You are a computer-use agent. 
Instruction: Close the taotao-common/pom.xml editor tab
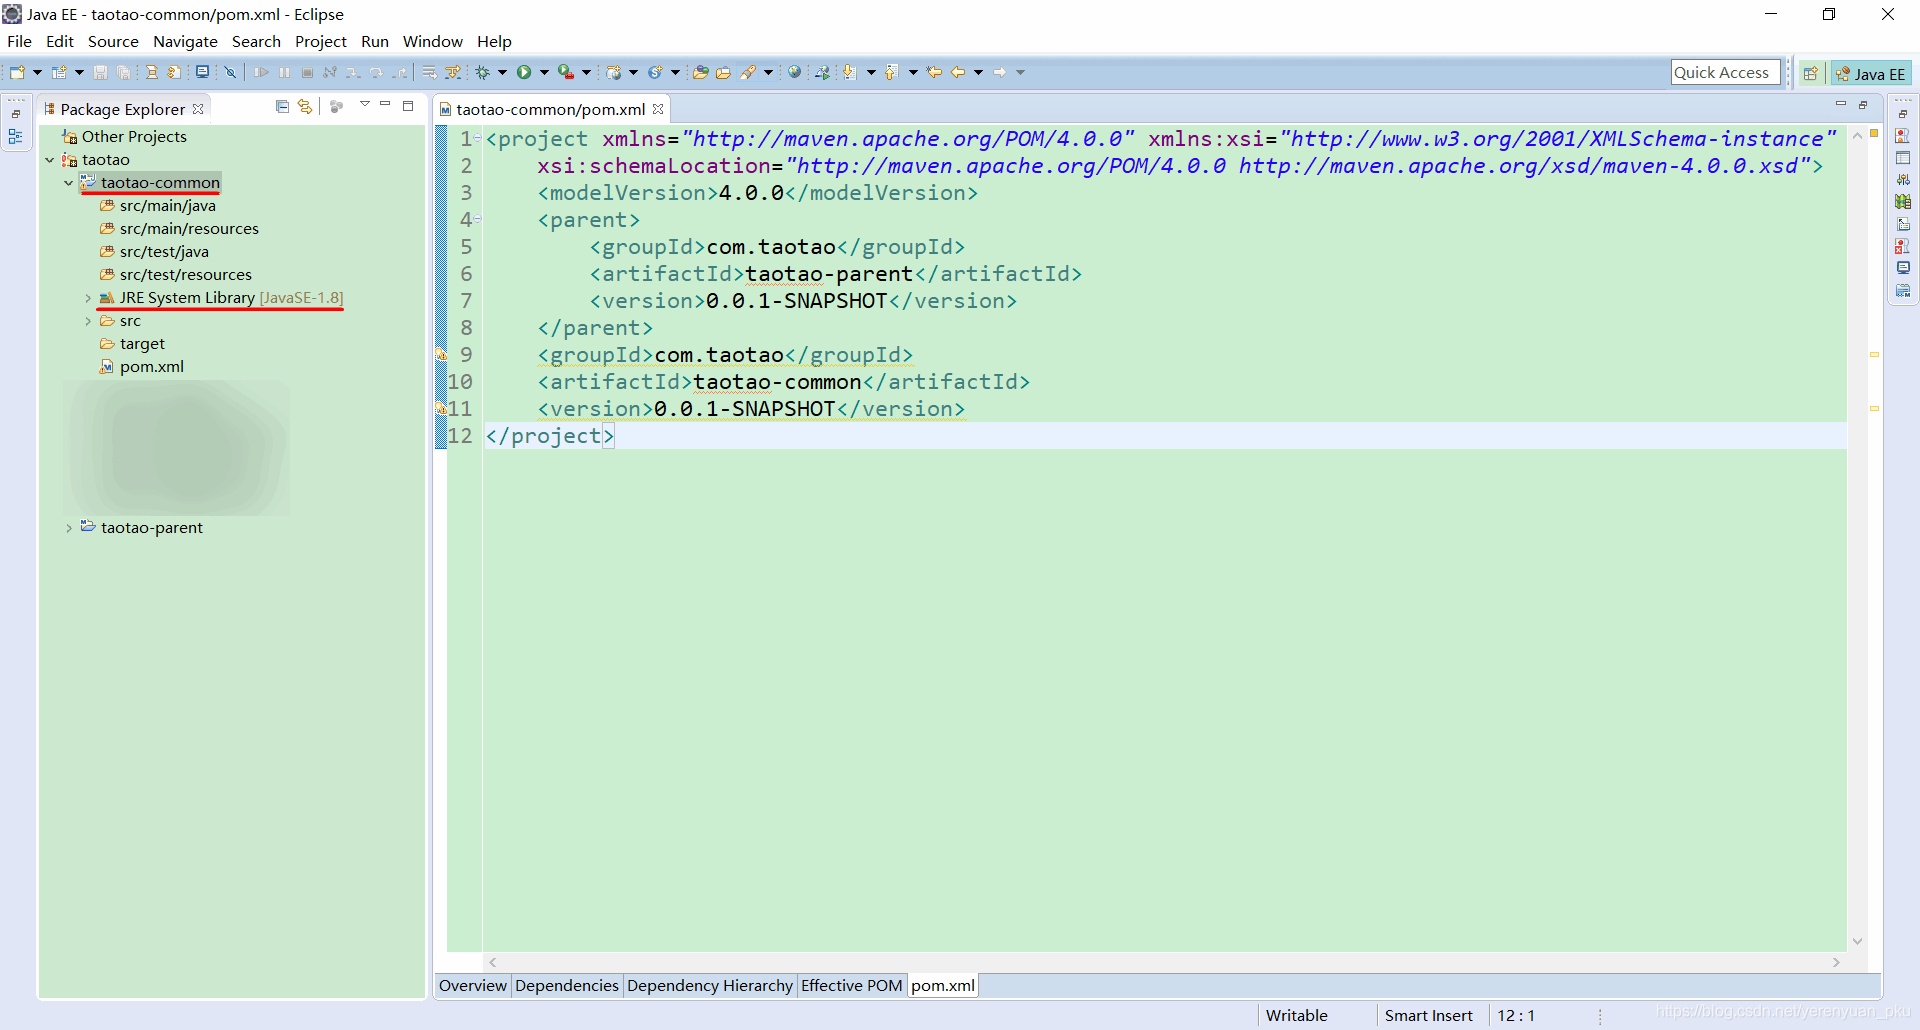click(x=658, y=109)
